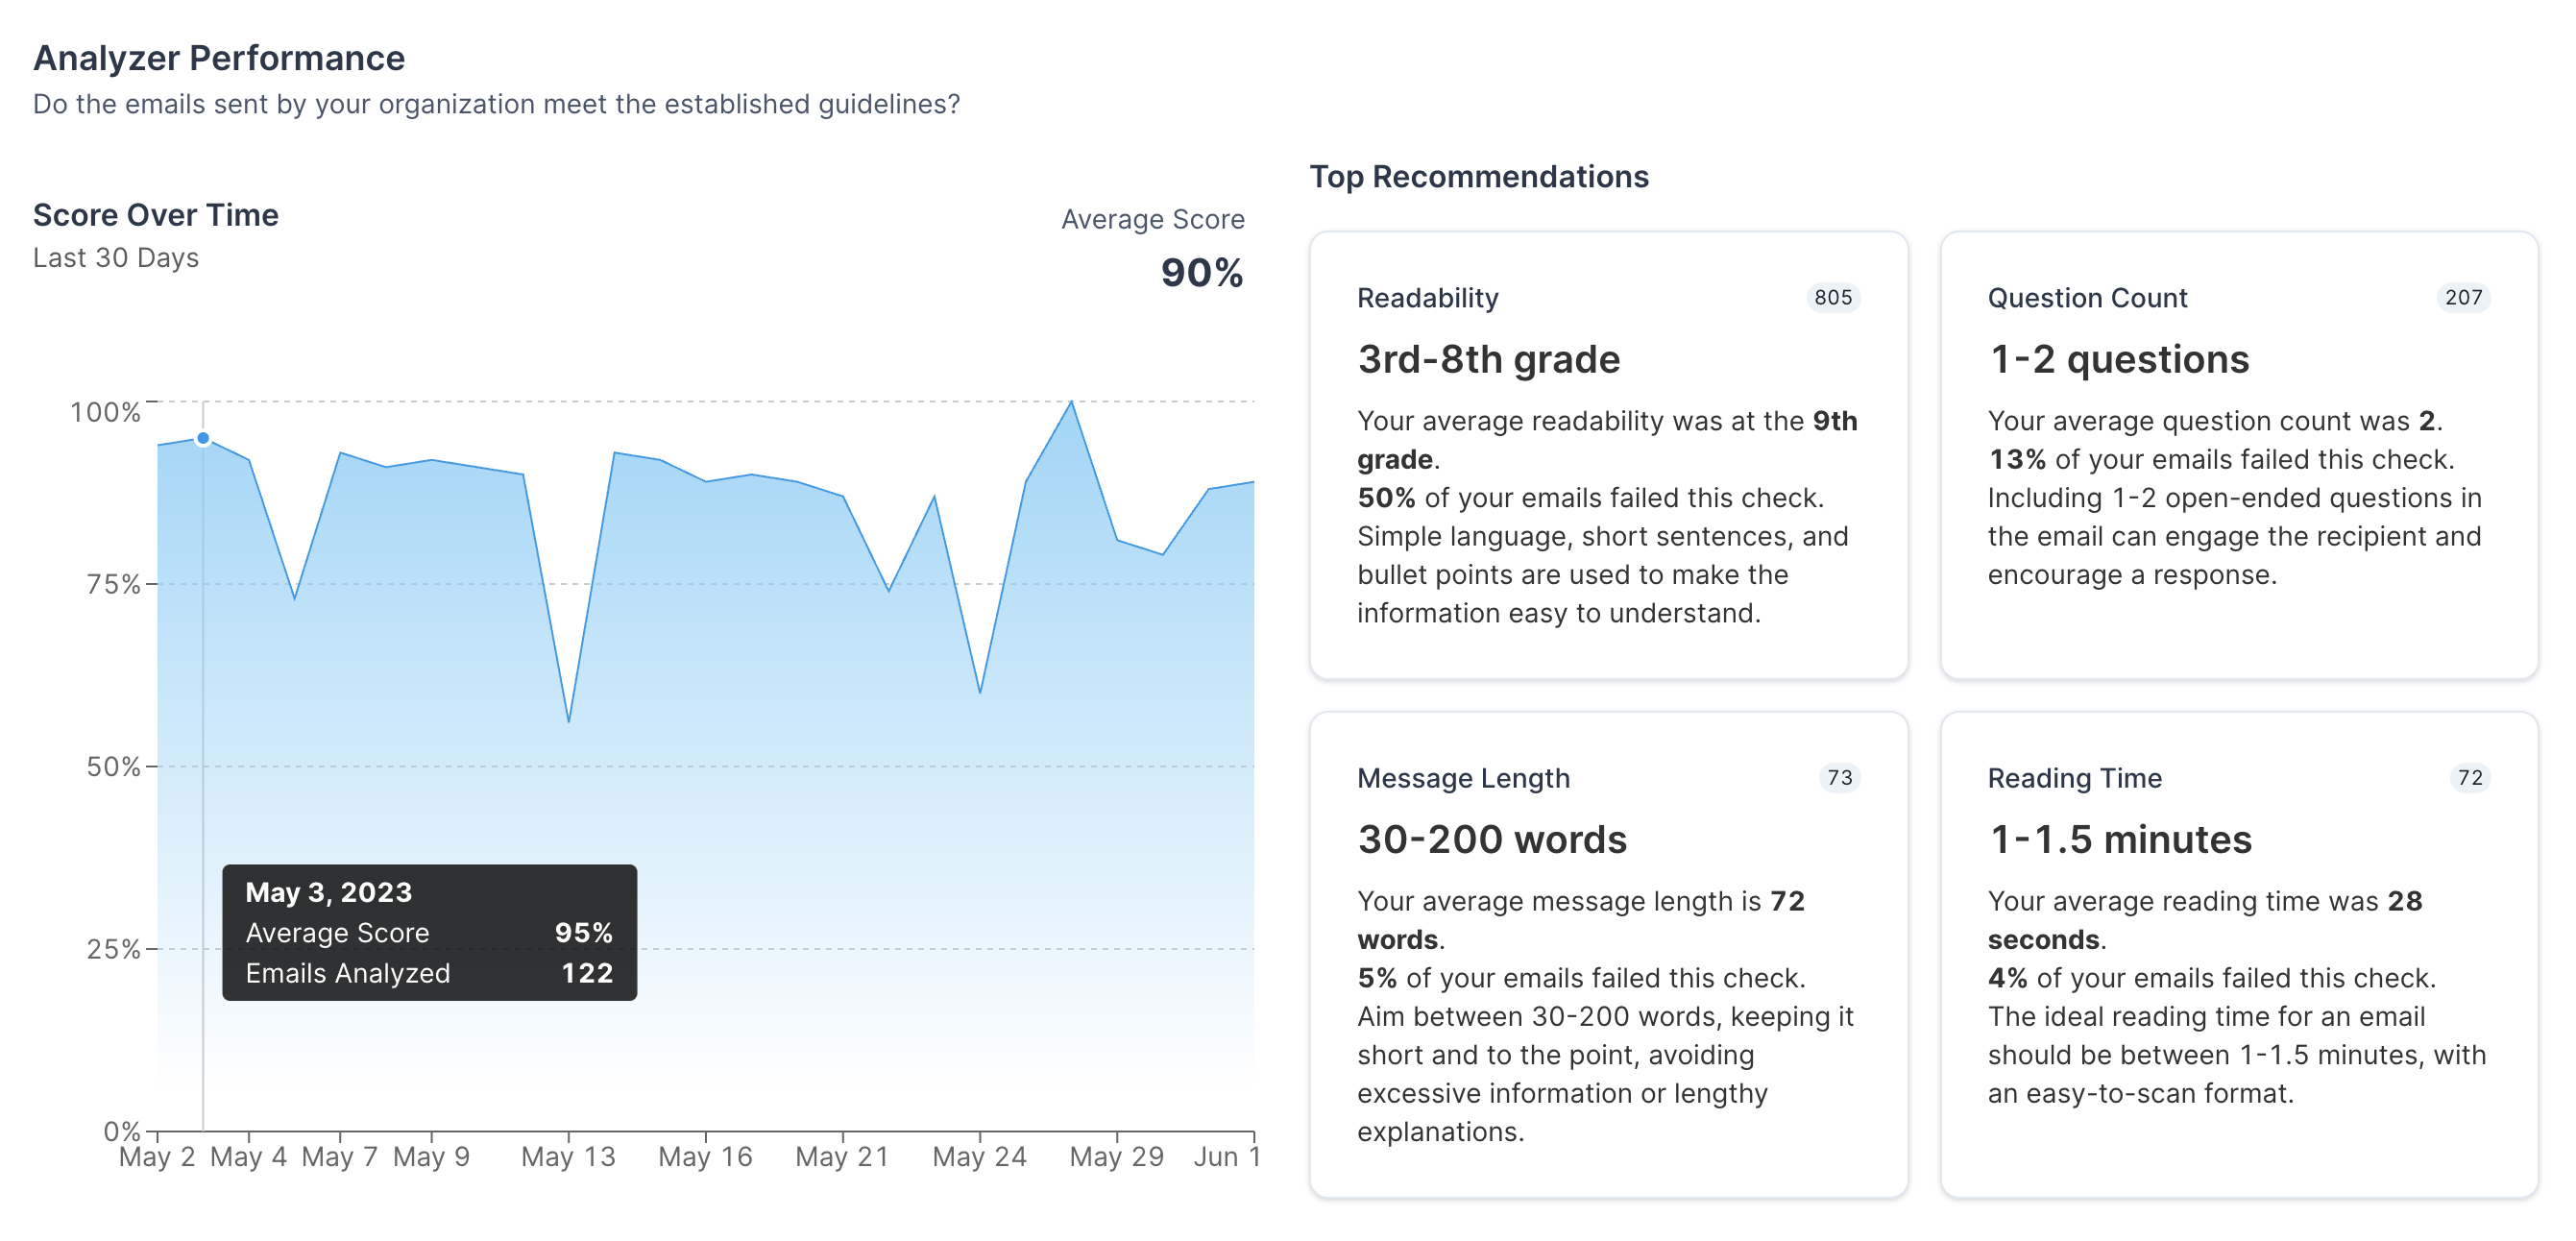Image resolution: width=2576 pixels, height=1241 pixels.
Task: Click the May 24 axis label
Action: (979, 1157)
